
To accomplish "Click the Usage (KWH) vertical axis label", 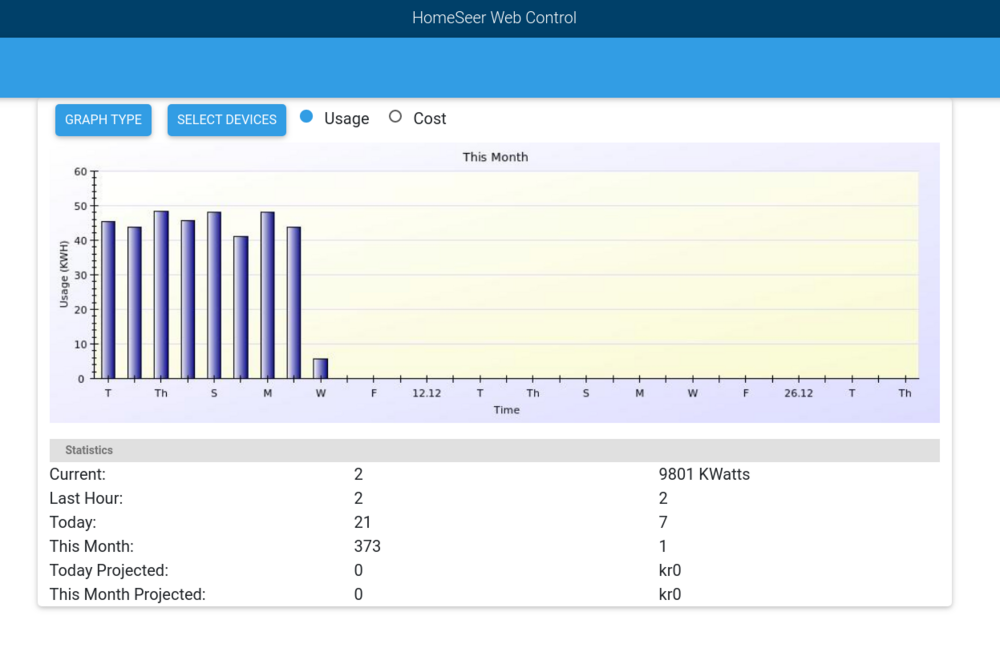I will (x=64, y=274).
